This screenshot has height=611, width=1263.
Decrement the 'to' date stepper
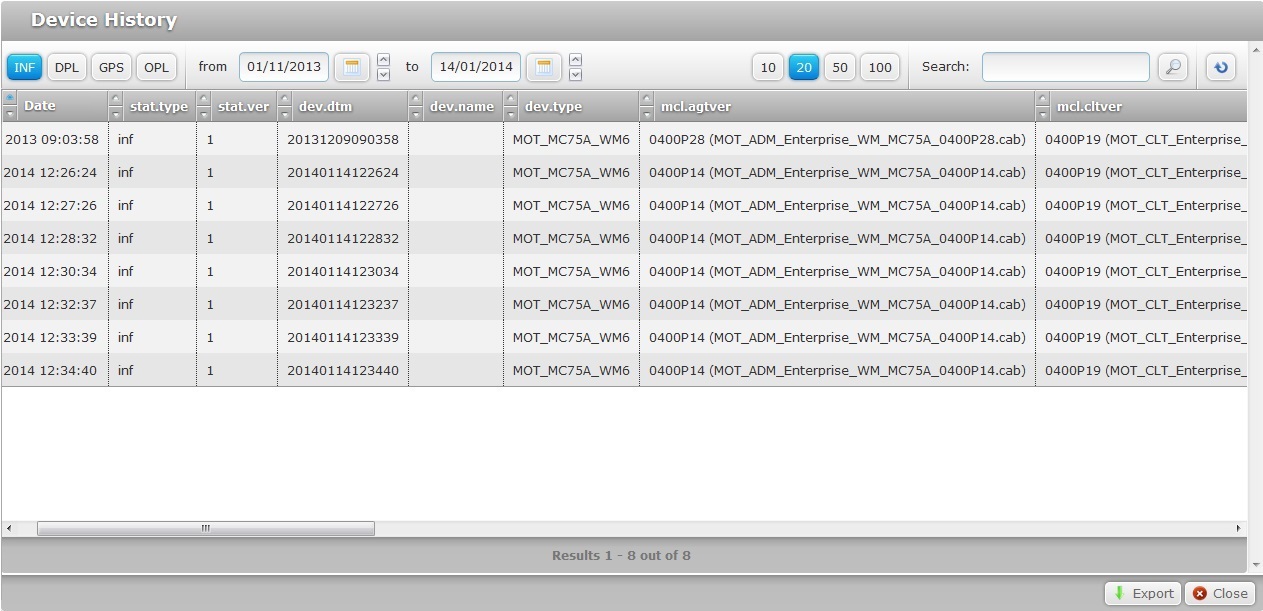click(575, 74)
